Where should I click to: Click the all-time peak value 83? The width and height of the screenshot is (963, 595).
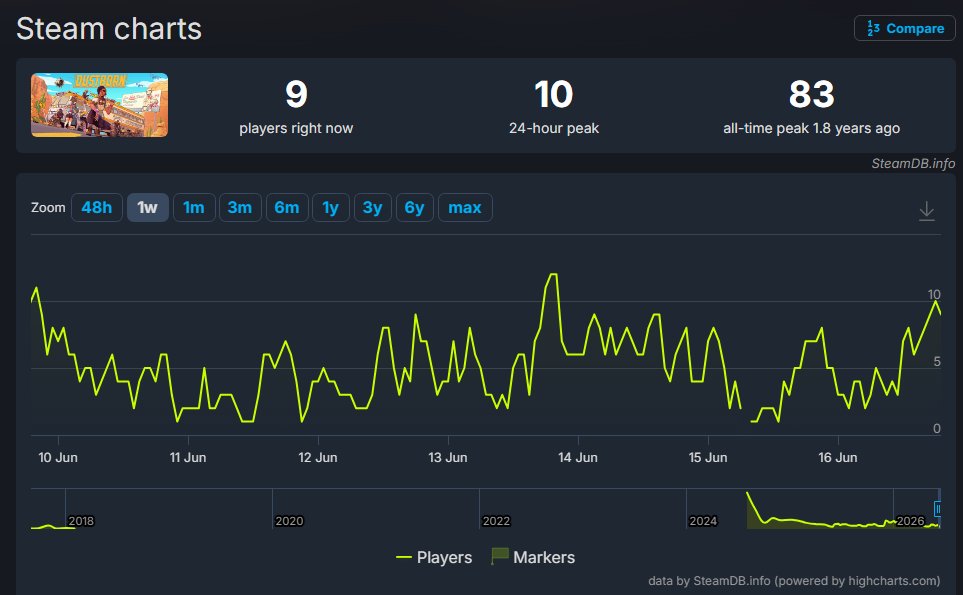coord(811,94)
